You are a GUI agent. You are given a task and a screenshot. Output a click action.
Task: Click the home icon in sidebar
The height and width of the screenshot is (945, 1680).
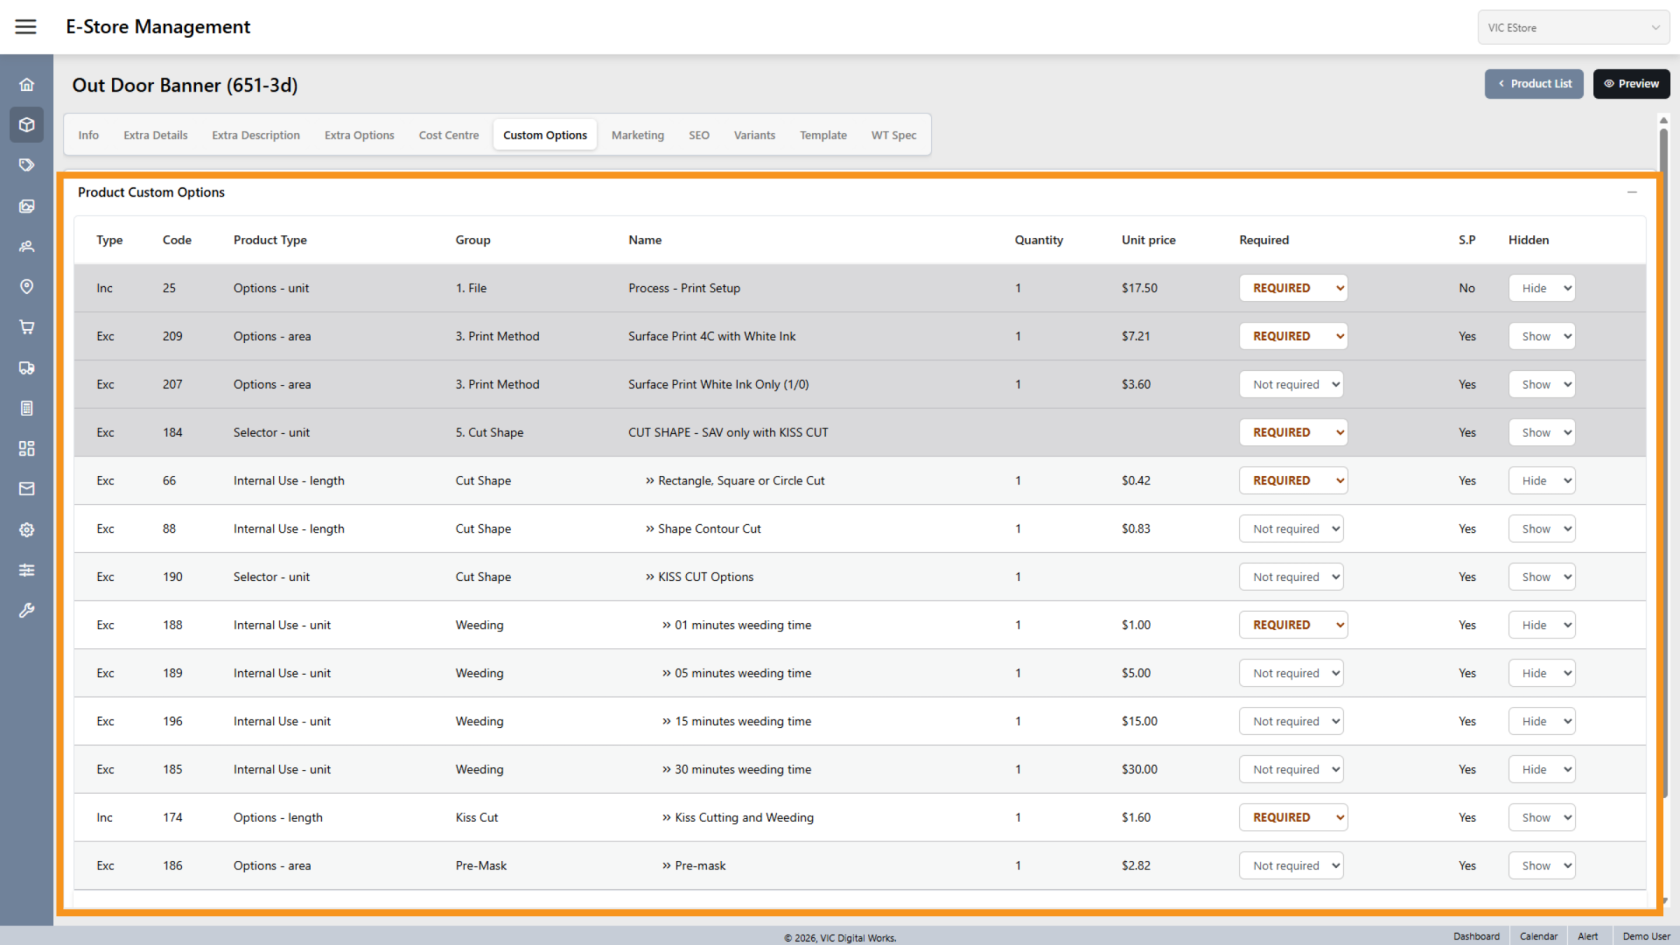[27, 85]
